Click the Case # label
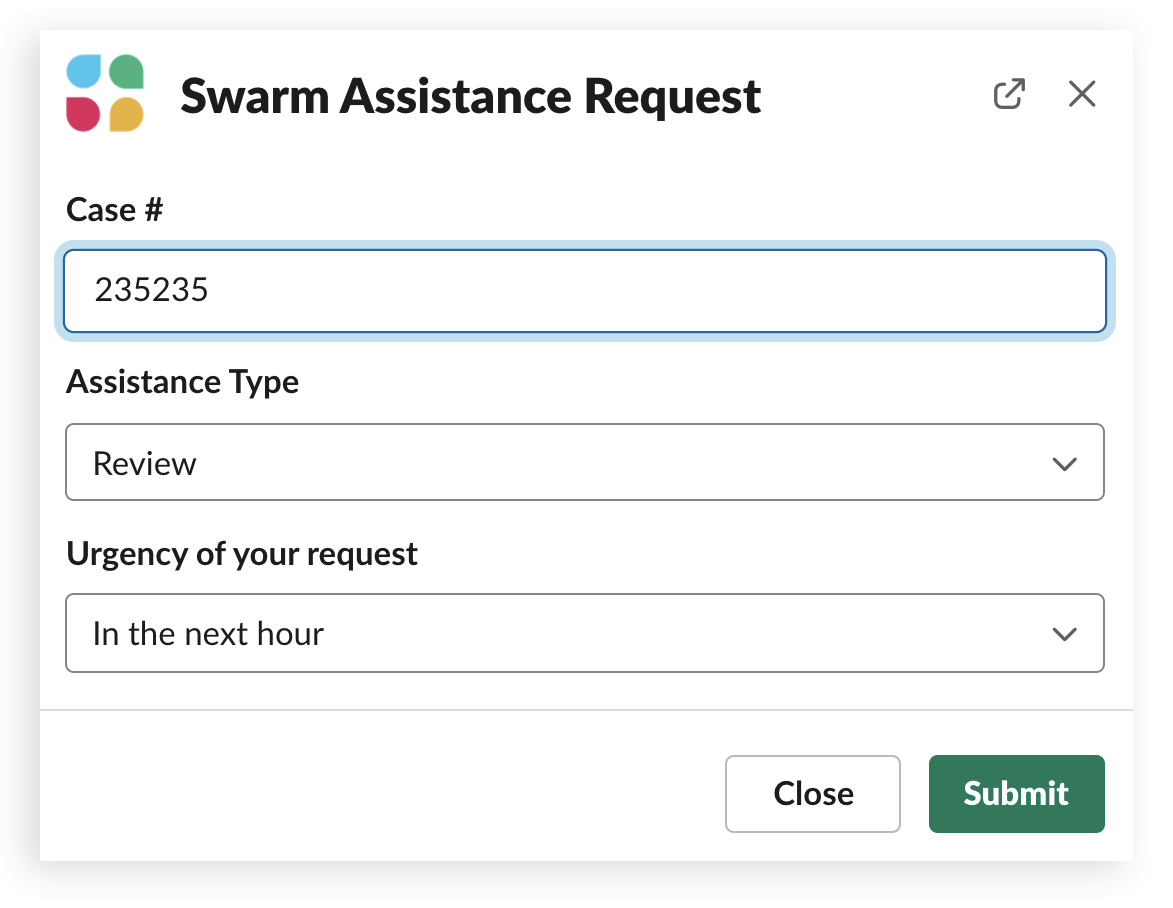 tap(114, 209)
